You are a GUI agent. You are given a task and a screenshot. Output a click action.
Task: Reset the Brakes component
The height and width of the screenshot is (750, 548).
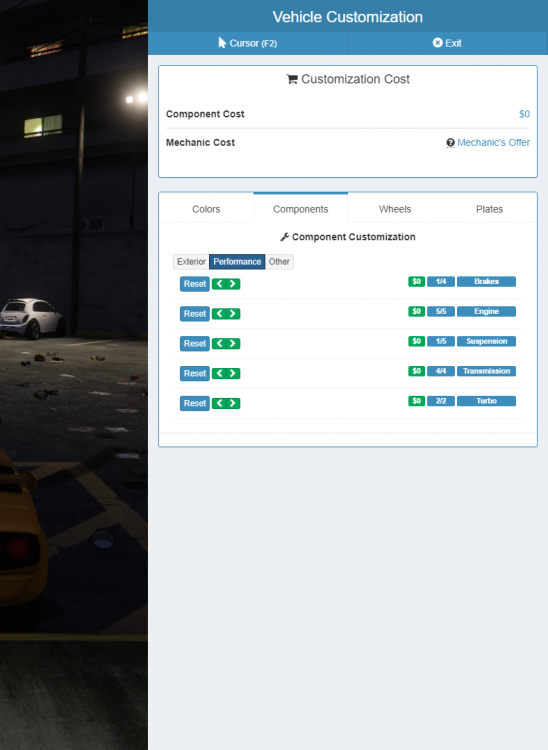pyautogui.click(x=195, y=284)
